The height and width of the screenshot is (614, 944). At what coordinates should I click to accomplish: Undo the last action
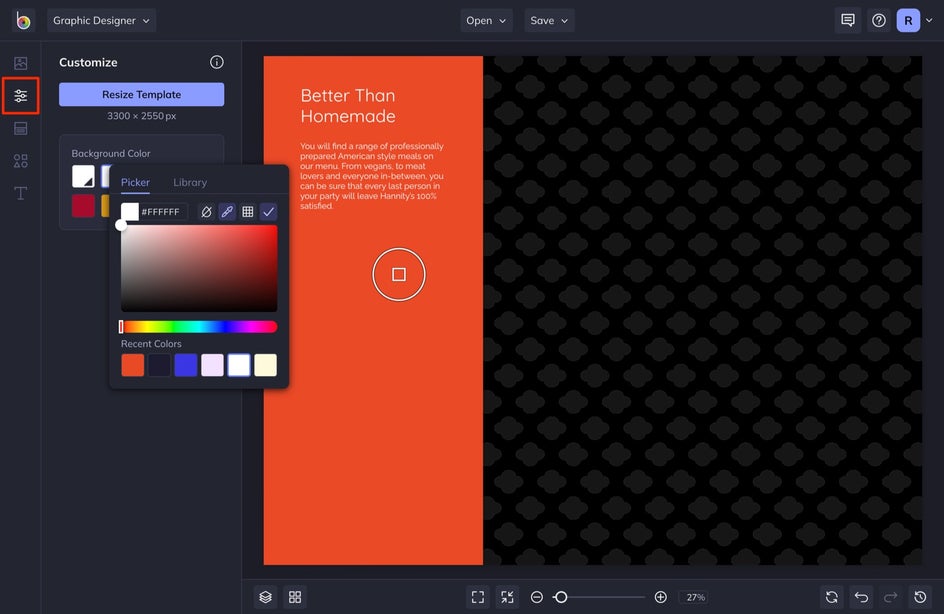coord(861,597)
